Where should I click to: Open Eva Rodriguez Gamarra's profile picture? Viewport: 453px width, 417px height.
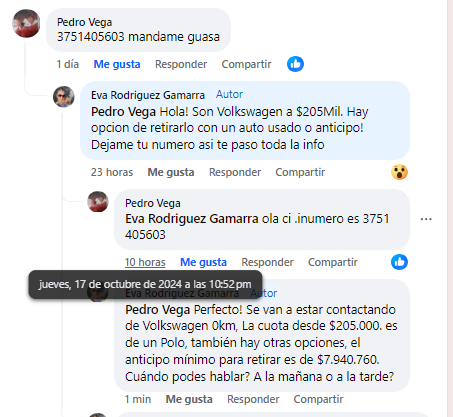click(64, 97)
